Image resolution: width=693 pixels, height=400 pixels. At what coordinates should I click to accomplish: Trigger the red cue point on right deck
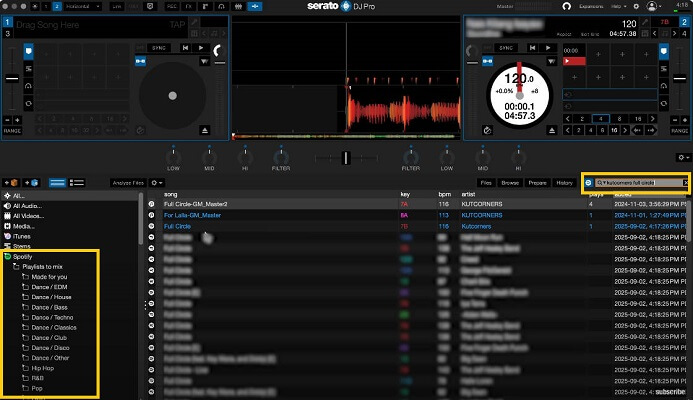574,61
